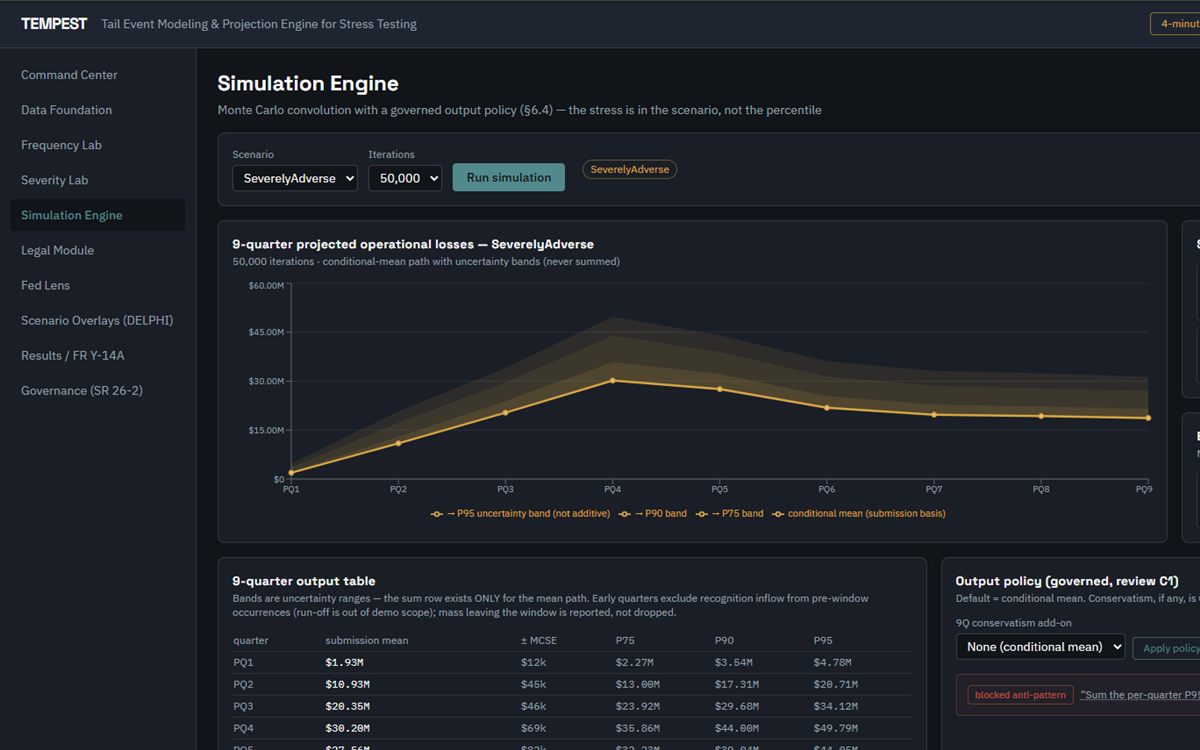Click the "Sum the per-quarter P95" link text

point(1140,695)
